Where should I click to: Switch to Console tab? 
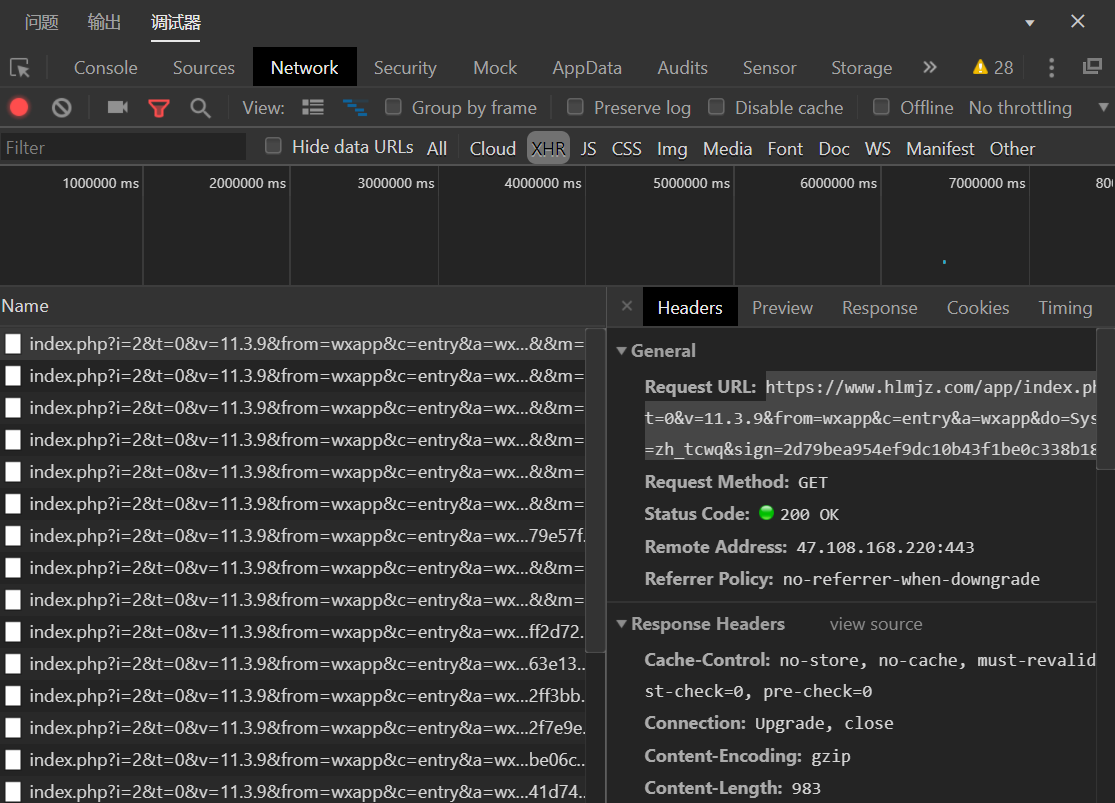105,68
